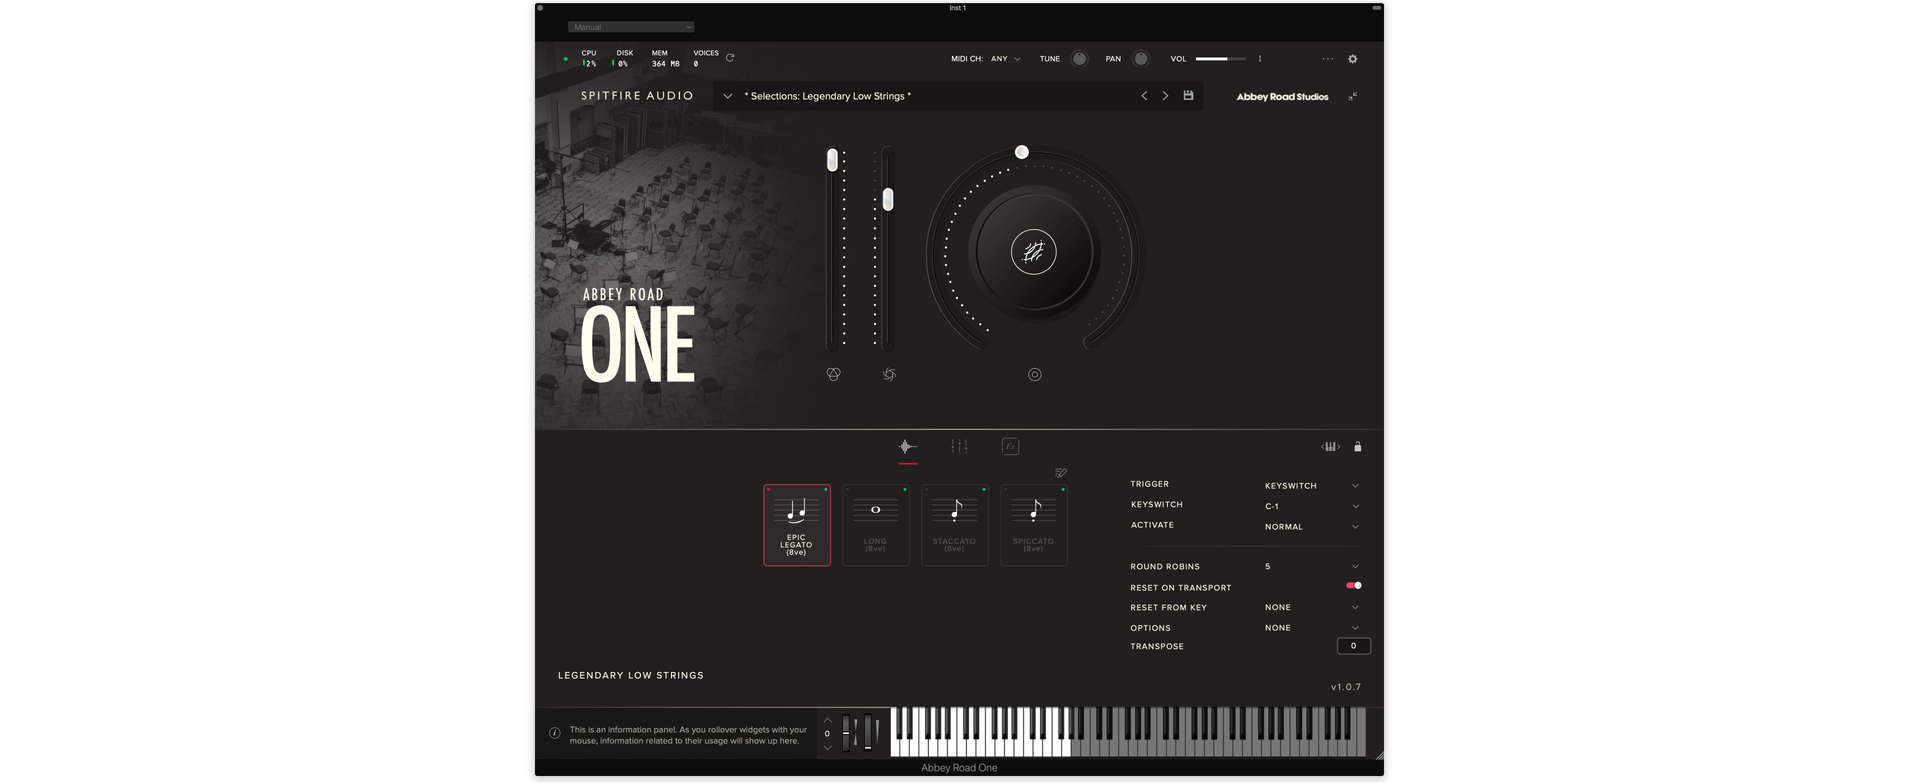1920x783 pixels.
Task: Click the settings gear icon
Action: coord(1353,59)
